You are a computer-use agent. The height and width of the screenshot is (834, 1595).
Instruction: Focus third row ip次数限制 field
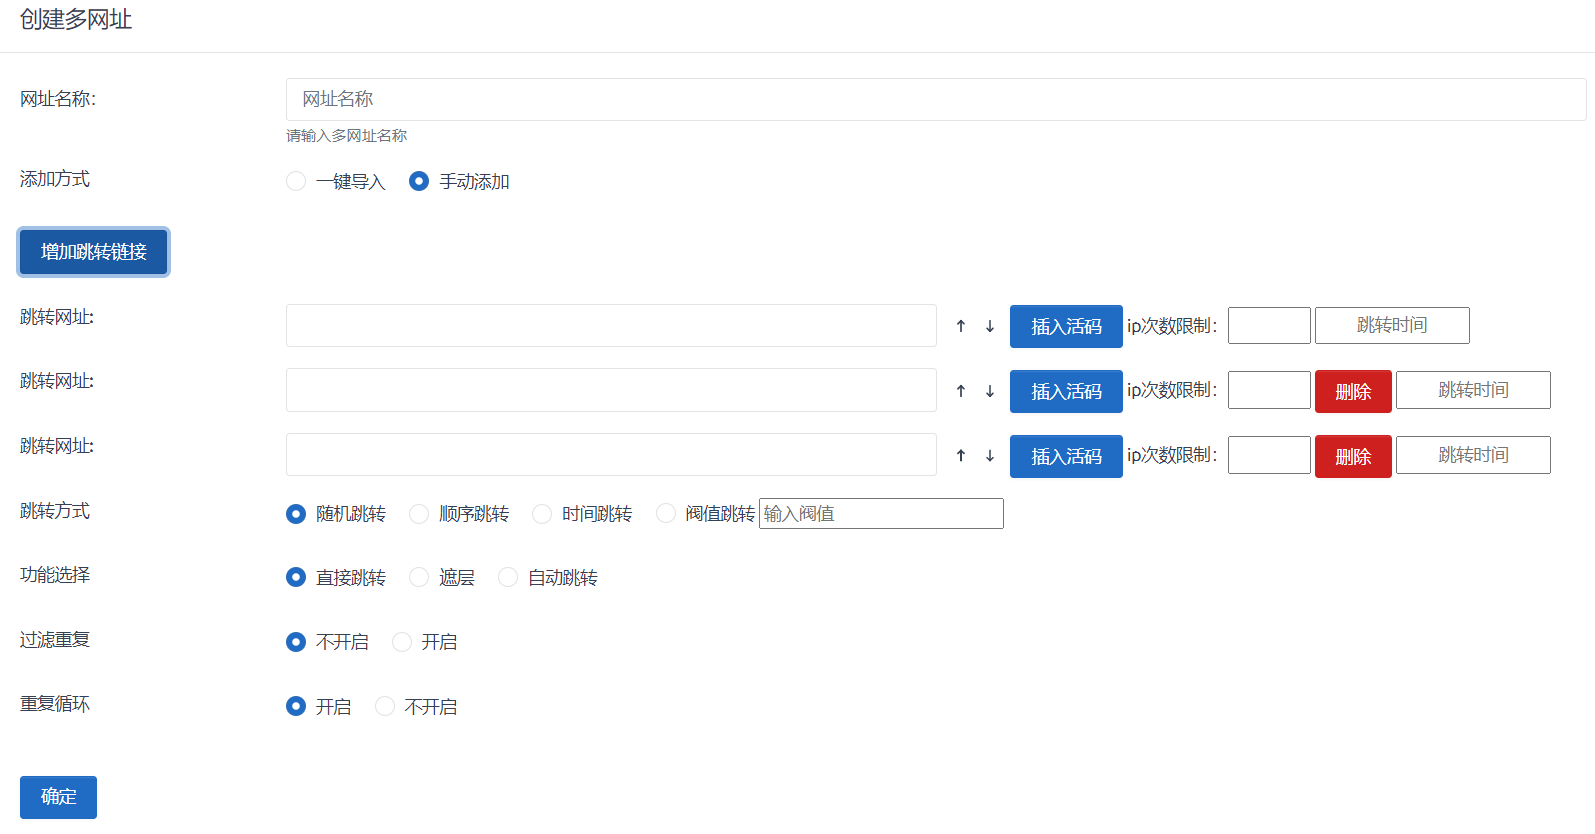coord(1269,455)
